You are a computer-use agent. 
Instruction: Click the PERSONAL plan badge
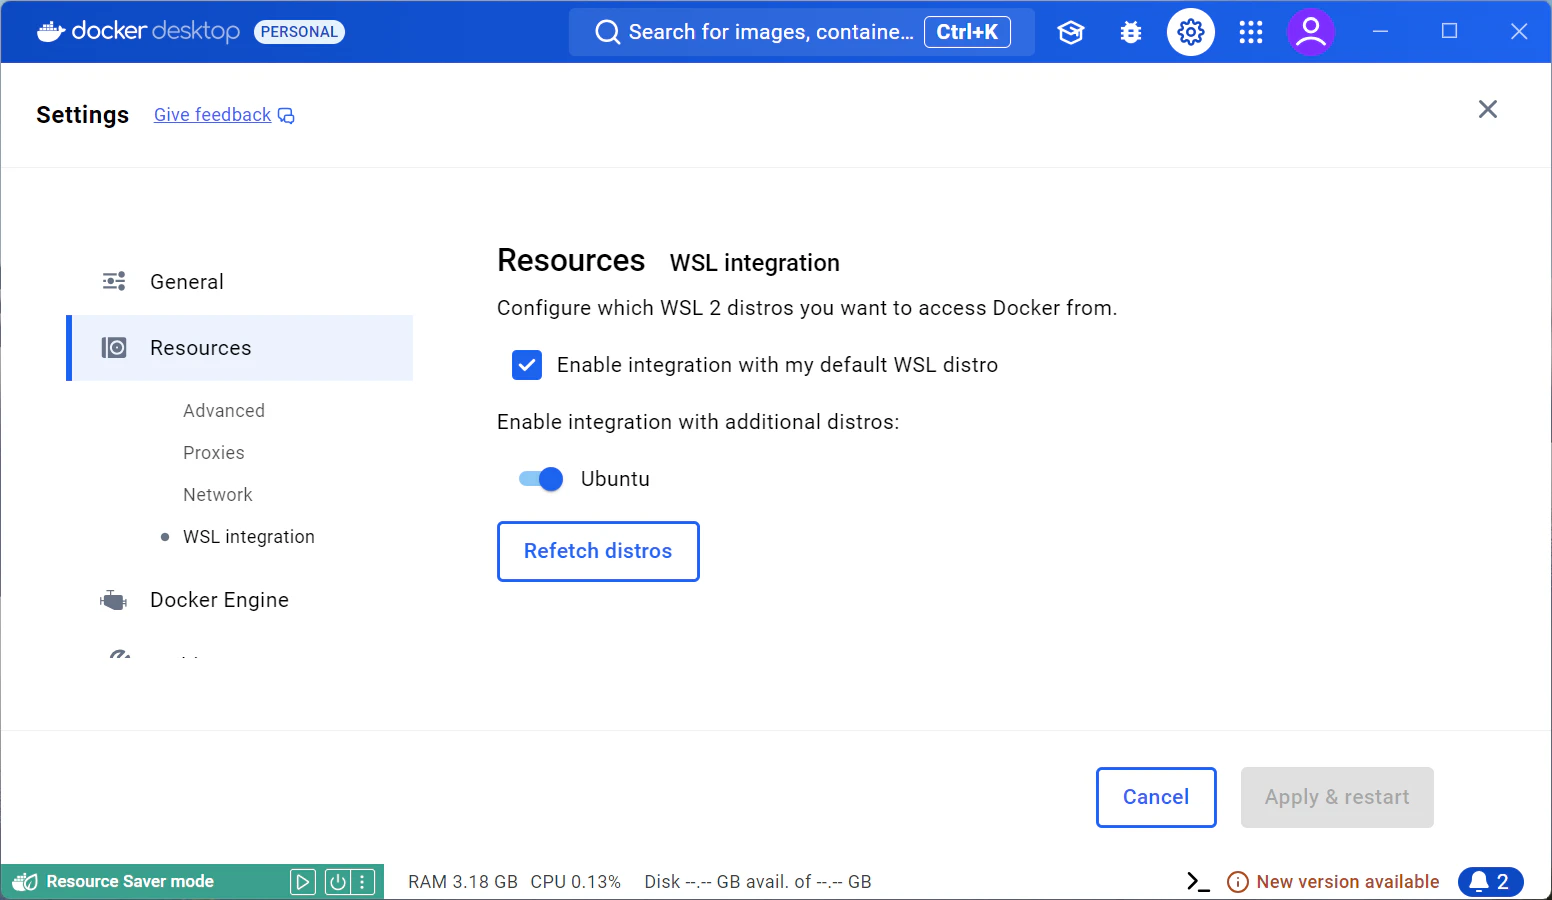tap(299, 32)
